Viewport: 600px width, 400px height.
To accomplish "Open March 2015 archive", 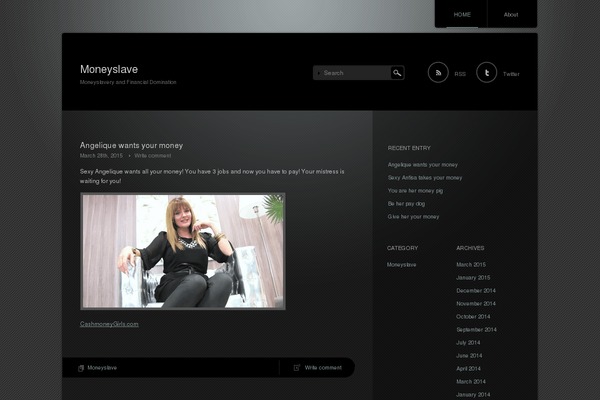I will point(471,264).
